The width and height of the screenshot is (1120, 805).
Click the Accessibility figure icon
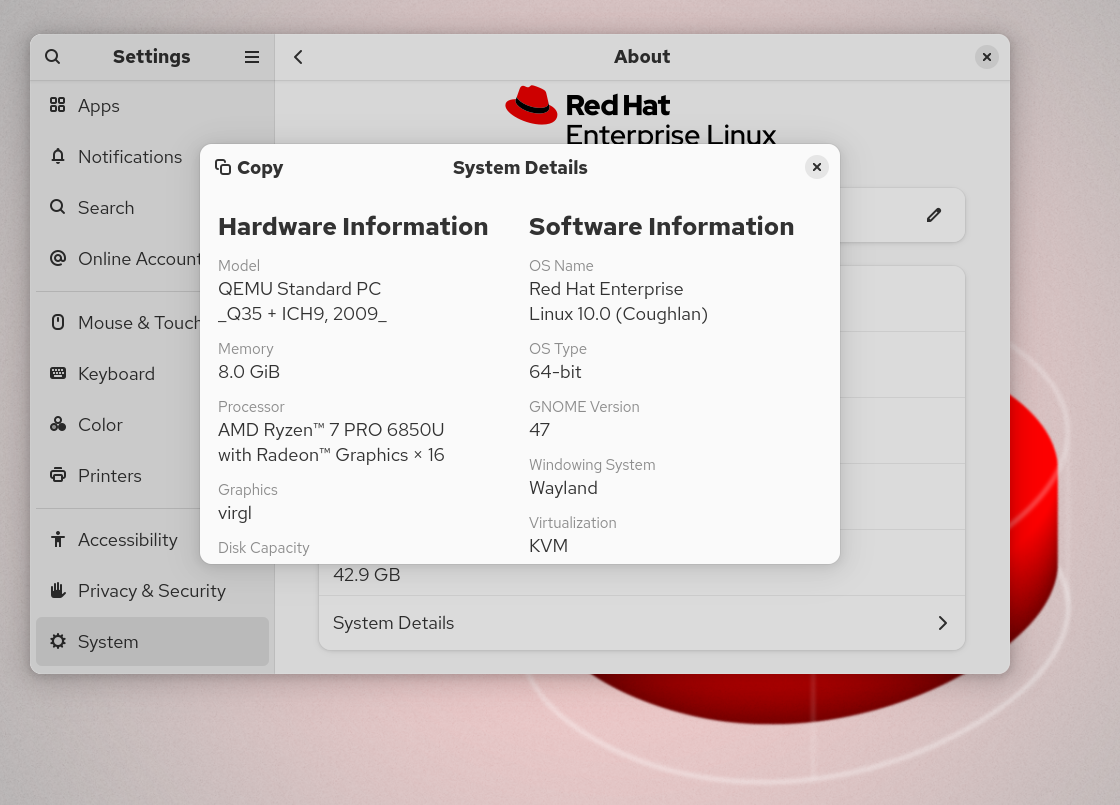pos(58,539)
